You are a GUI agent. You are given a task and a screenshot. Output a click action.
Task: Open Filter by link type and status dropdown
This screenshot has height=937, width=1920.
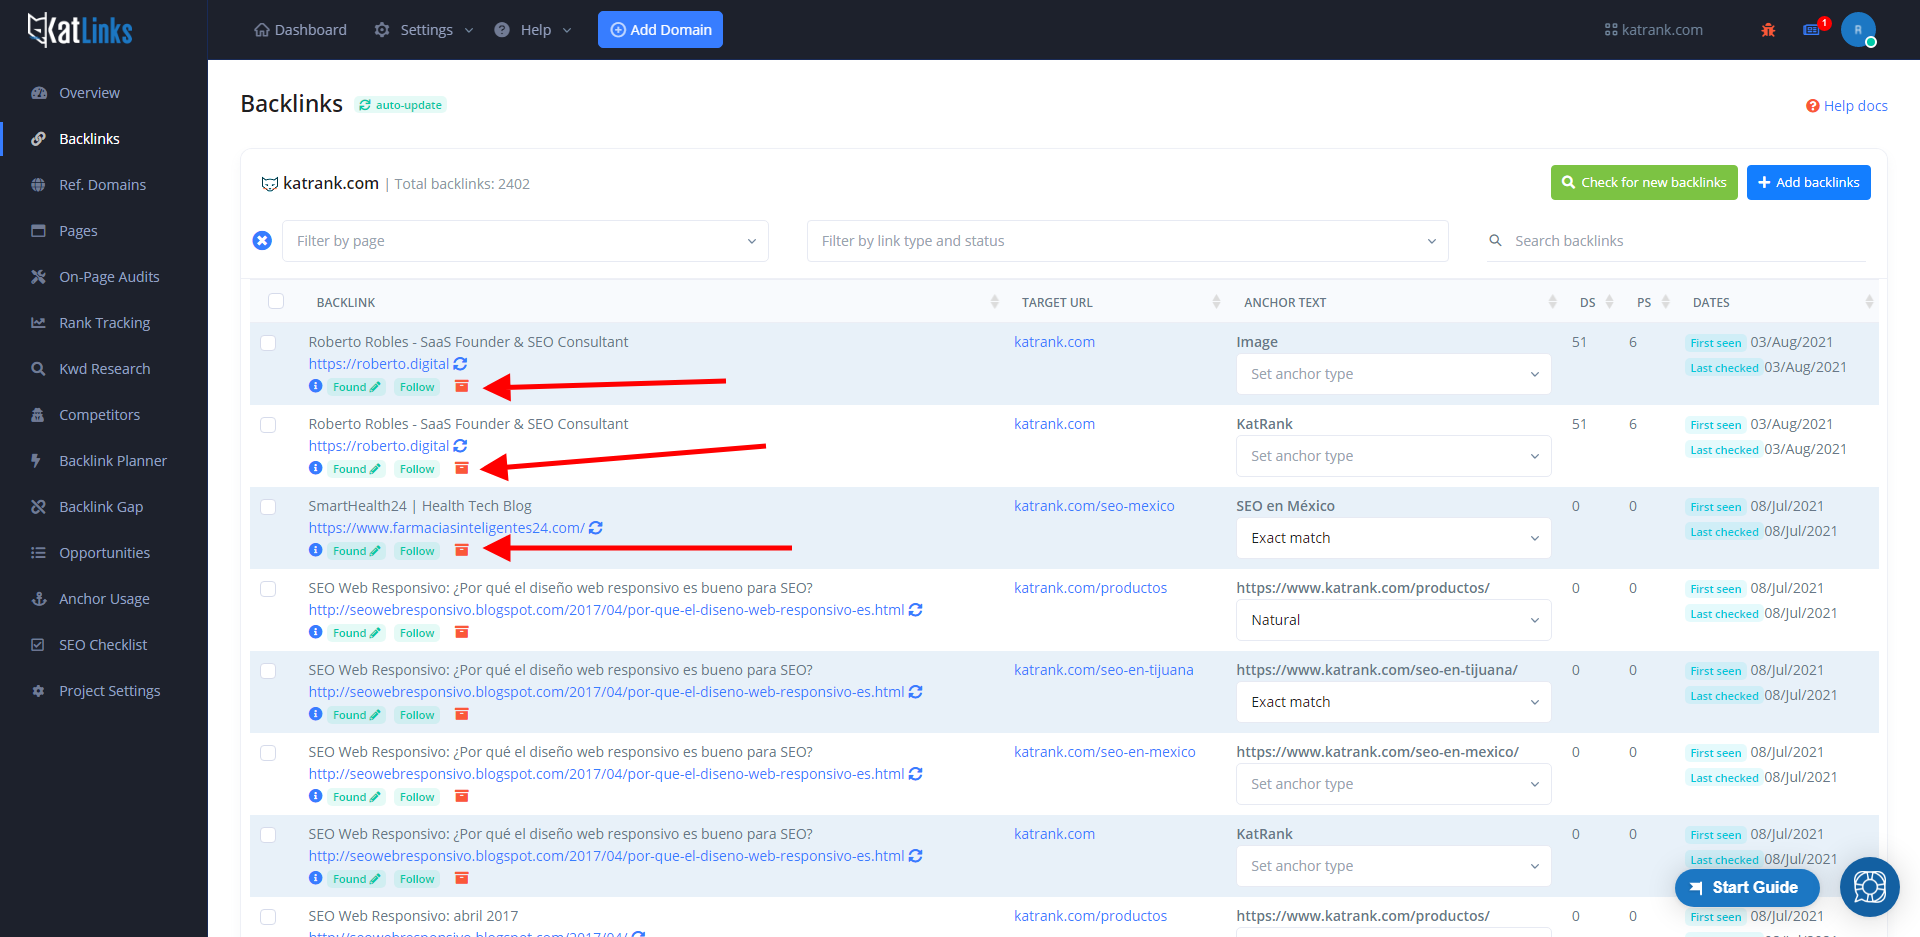(x=1128, y=241)
